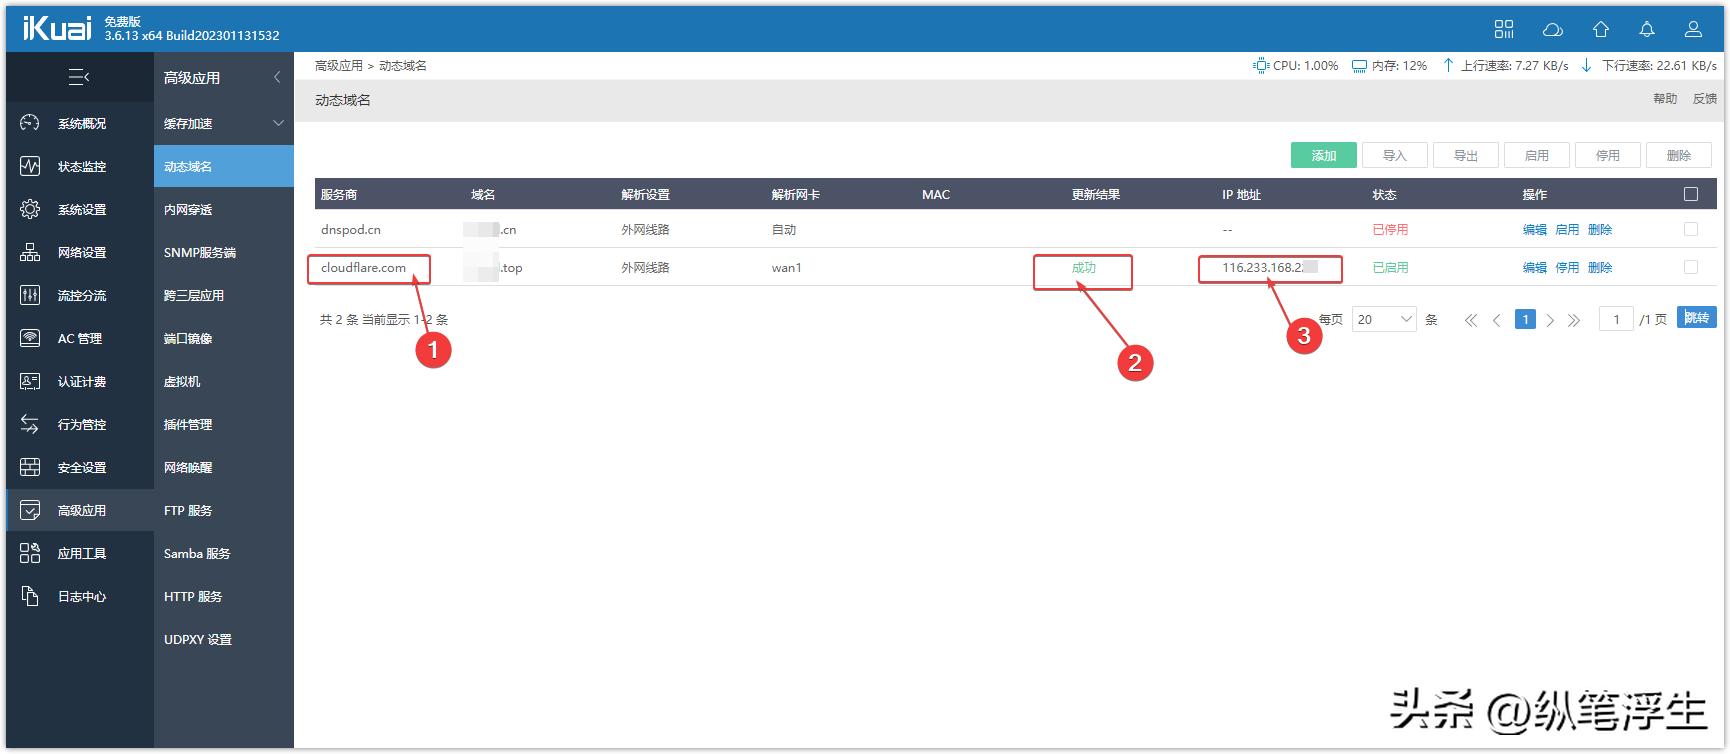Open the 帮助 help link

pos(1665,99)
